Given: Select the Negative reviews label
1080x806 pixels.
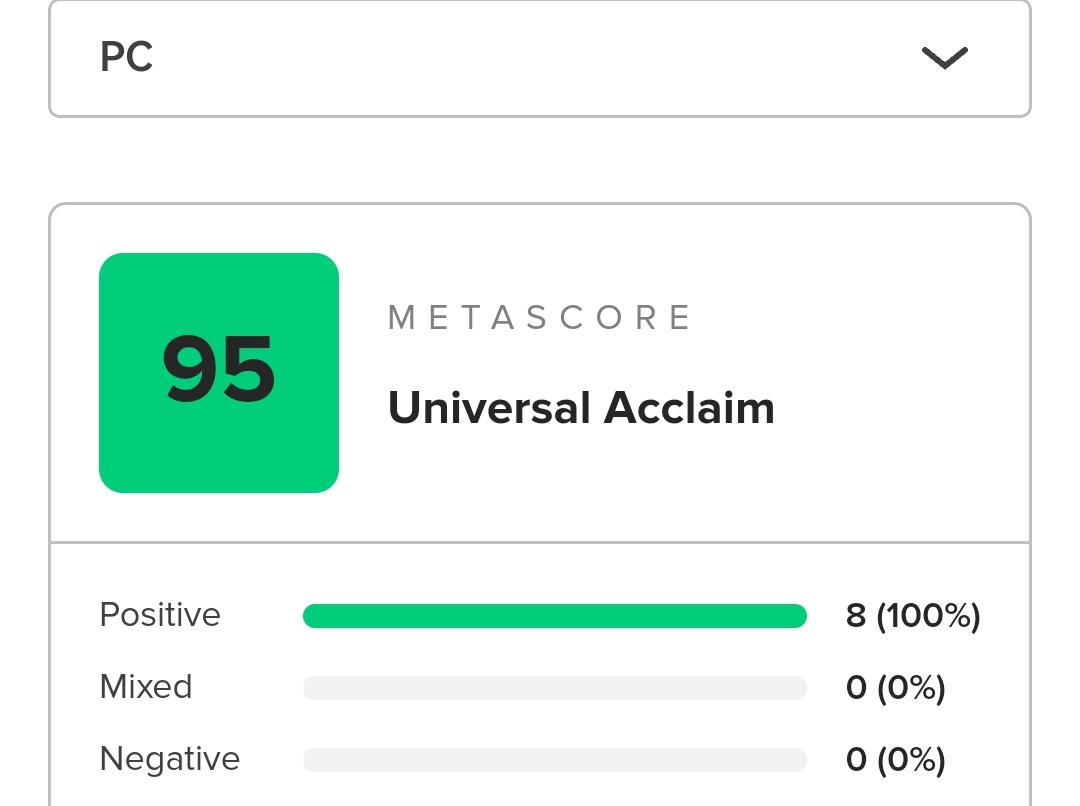Looking at the screenshot, I should (x=169, y=759).
